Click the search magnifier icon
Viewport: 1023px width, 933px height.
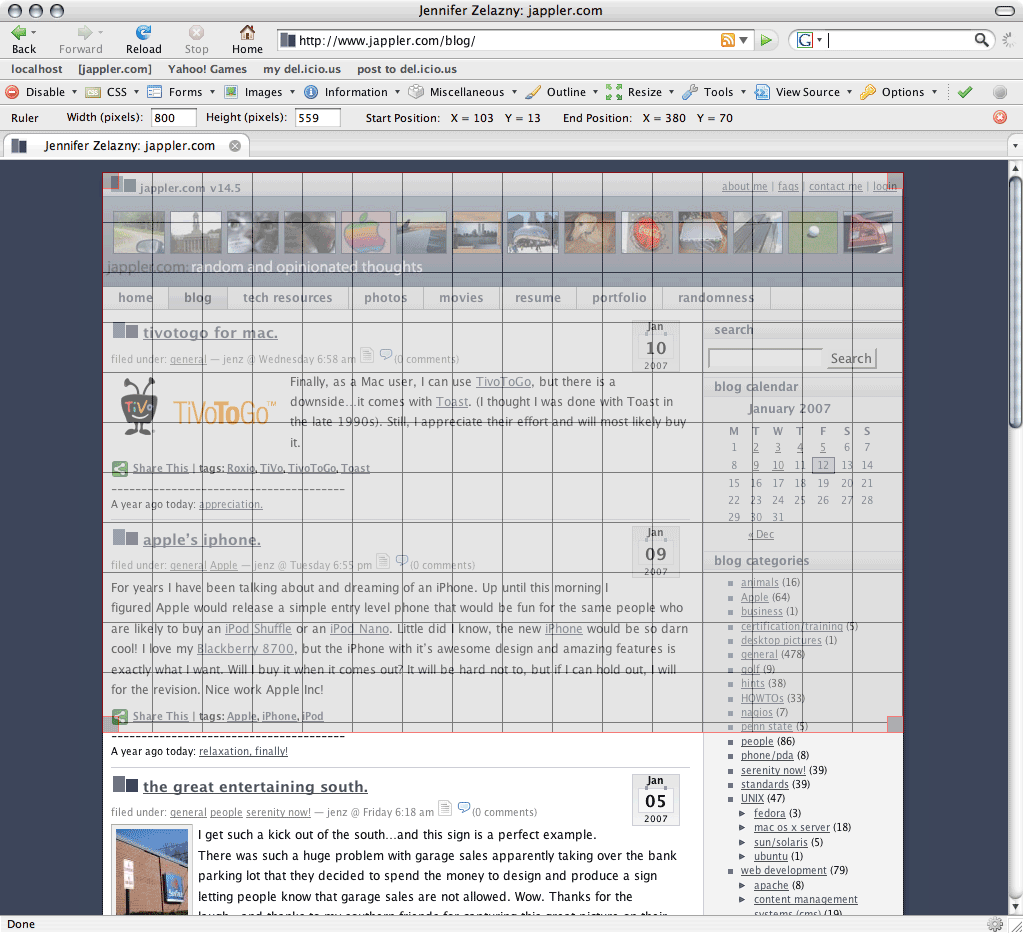click(981, 40)
